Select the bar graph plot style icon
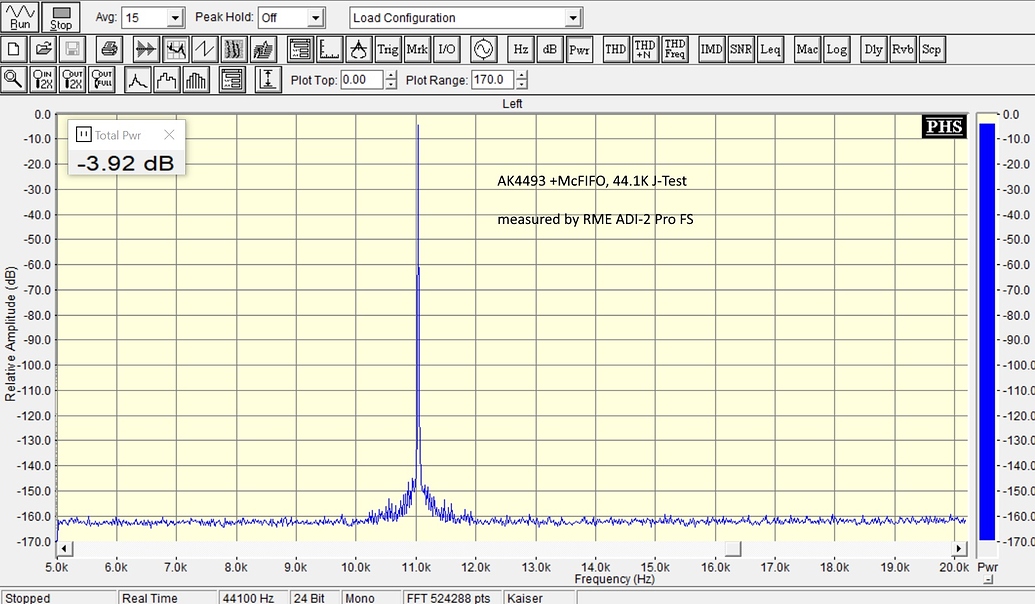 click(x=196, y=80)
